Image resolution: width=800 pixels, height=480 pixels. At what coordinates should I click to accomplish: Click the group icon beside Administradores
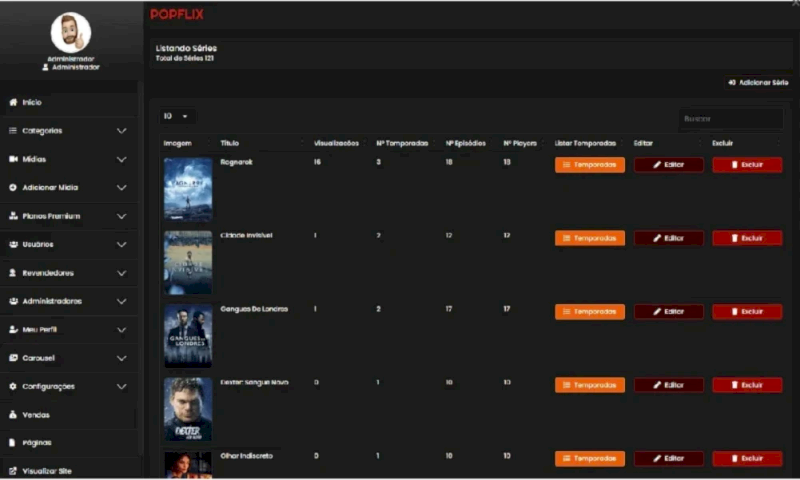point(13,301)
